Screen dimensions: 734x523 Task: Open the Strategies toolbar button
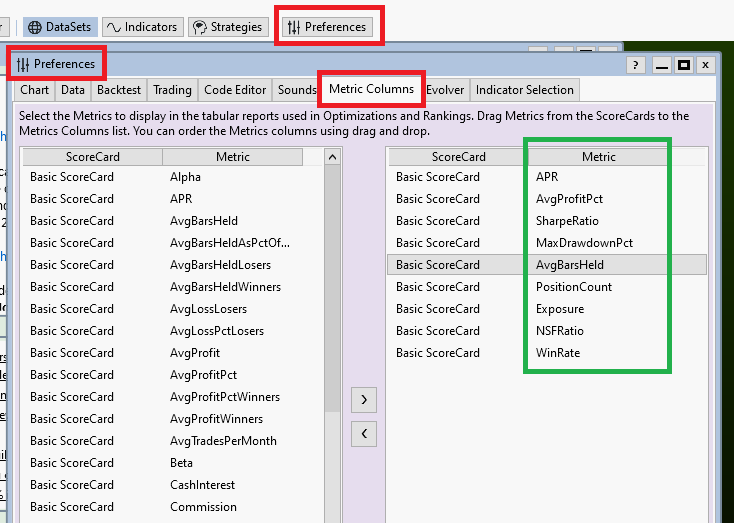227,27
